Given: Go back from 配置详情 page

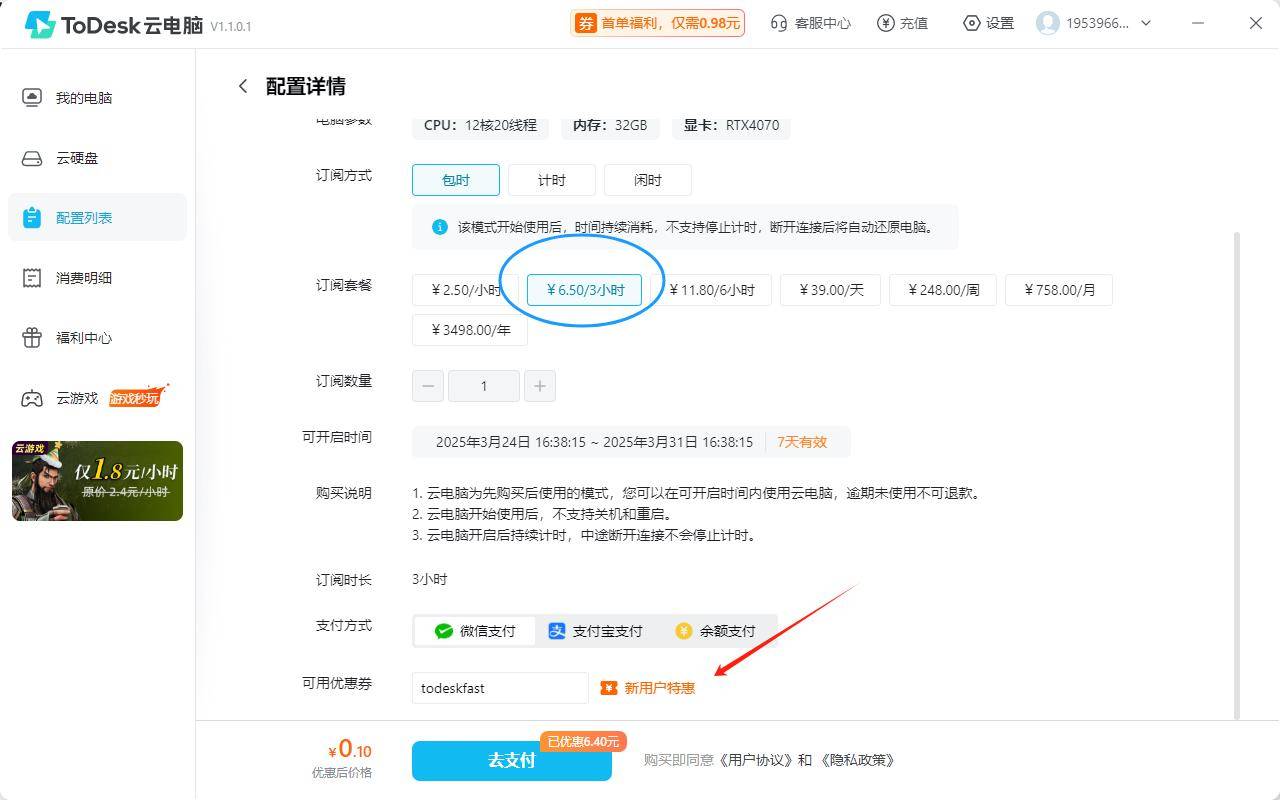Looking at the screenshot, I should click(242, 86).
